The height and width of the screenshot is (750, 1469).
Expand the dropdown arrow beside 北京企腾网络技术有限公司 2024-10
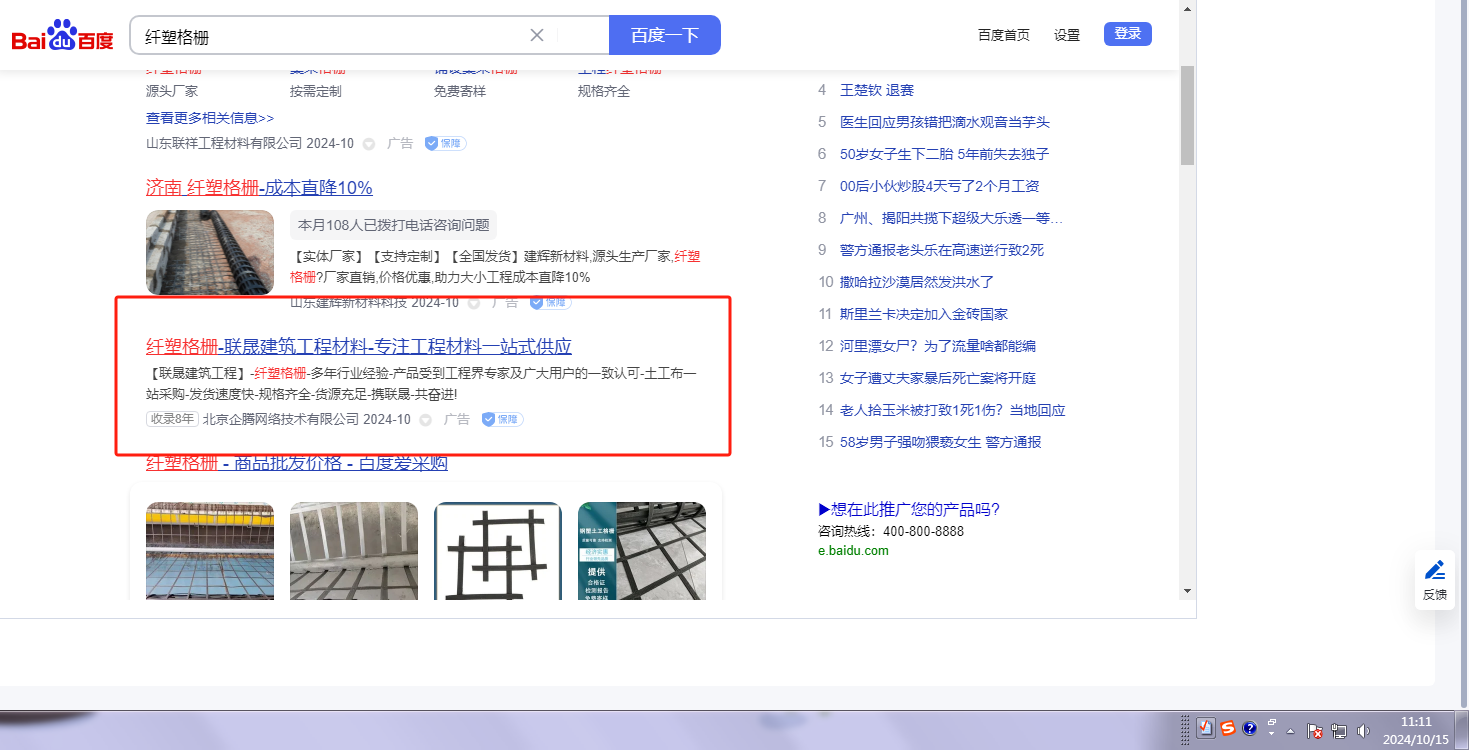[425, 420]
